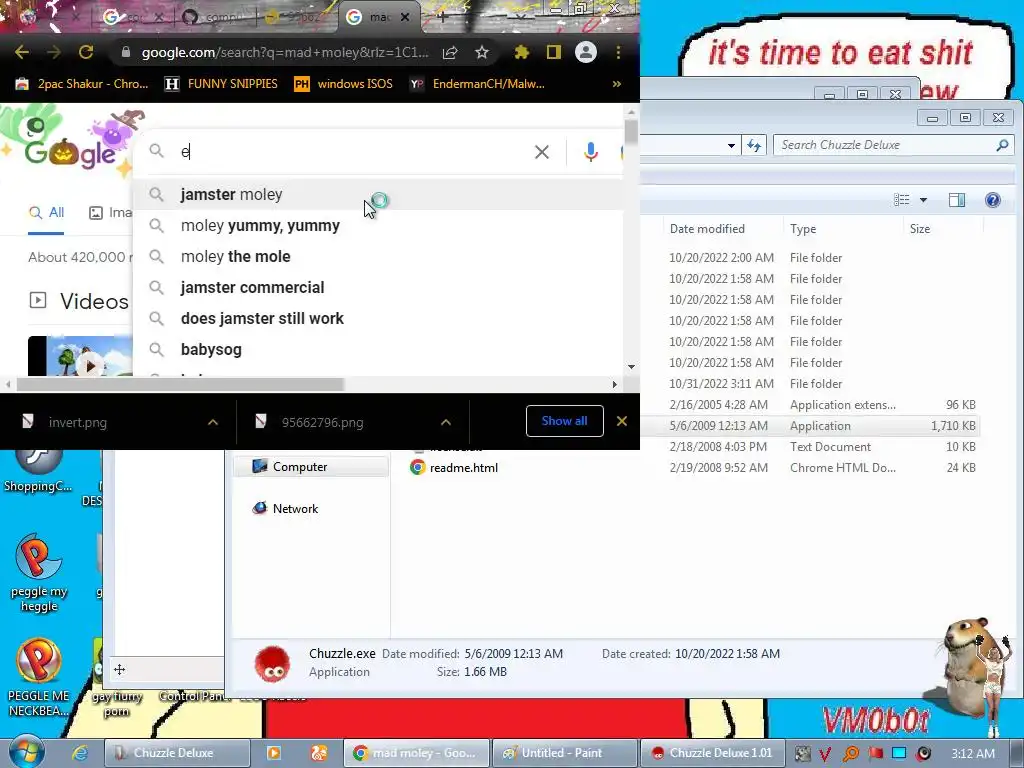Image resolution: width=1024 pixels, height=768 pixels.
Task: Choose the 'jamster commercial' suggestion
Action: click(377, 287)
